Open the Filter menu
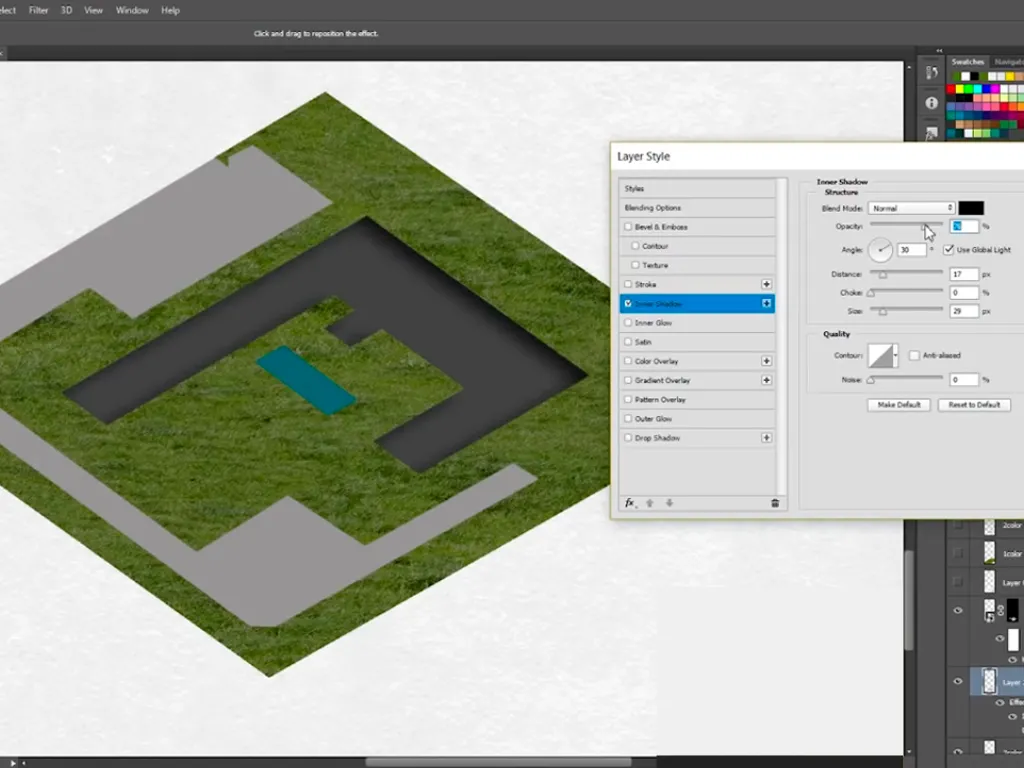This screenshot has width=1024, height=768. (39, 10)
